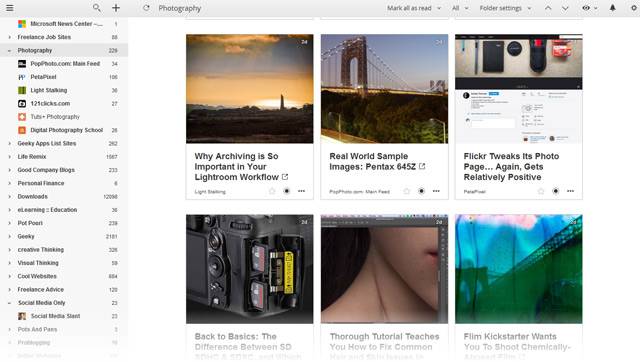This screenshot has height=362, width=640.
Task: Collapse the Social Media Only folder
Action: (9, 303)
